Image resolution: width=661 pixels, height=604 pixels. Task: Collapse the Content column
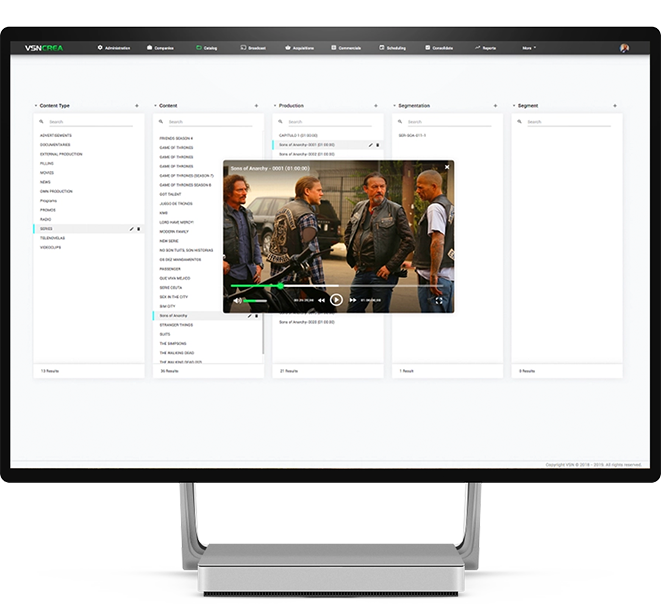(x=155, y=106)
